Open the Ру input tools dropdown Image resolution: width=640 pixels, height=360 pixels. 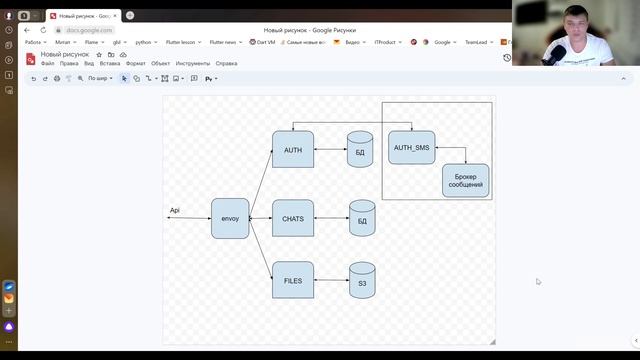pyautogui.click(x=211, y=79)
